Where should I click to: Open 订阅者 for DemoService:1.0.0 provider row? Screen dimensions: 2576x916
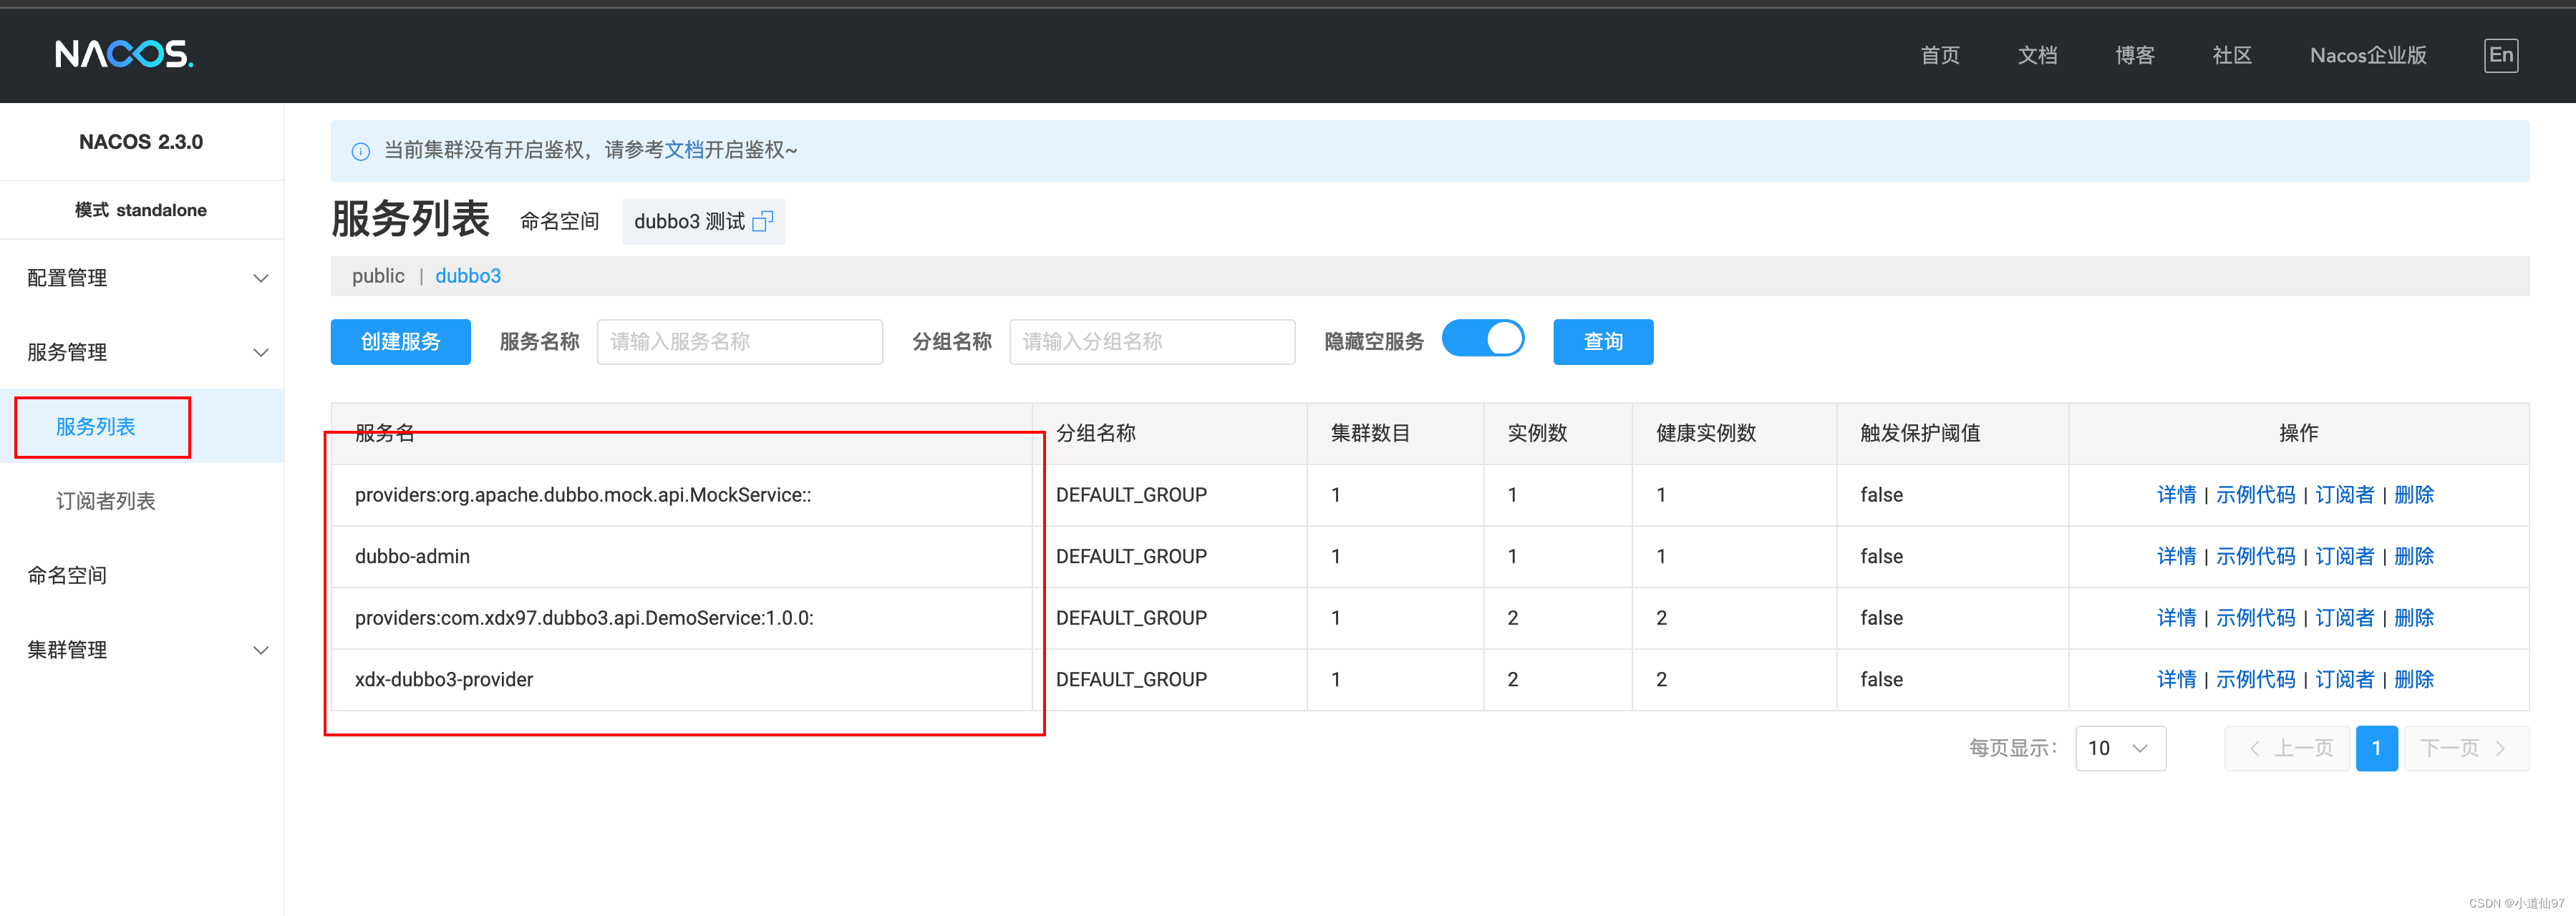(2344, 618)
